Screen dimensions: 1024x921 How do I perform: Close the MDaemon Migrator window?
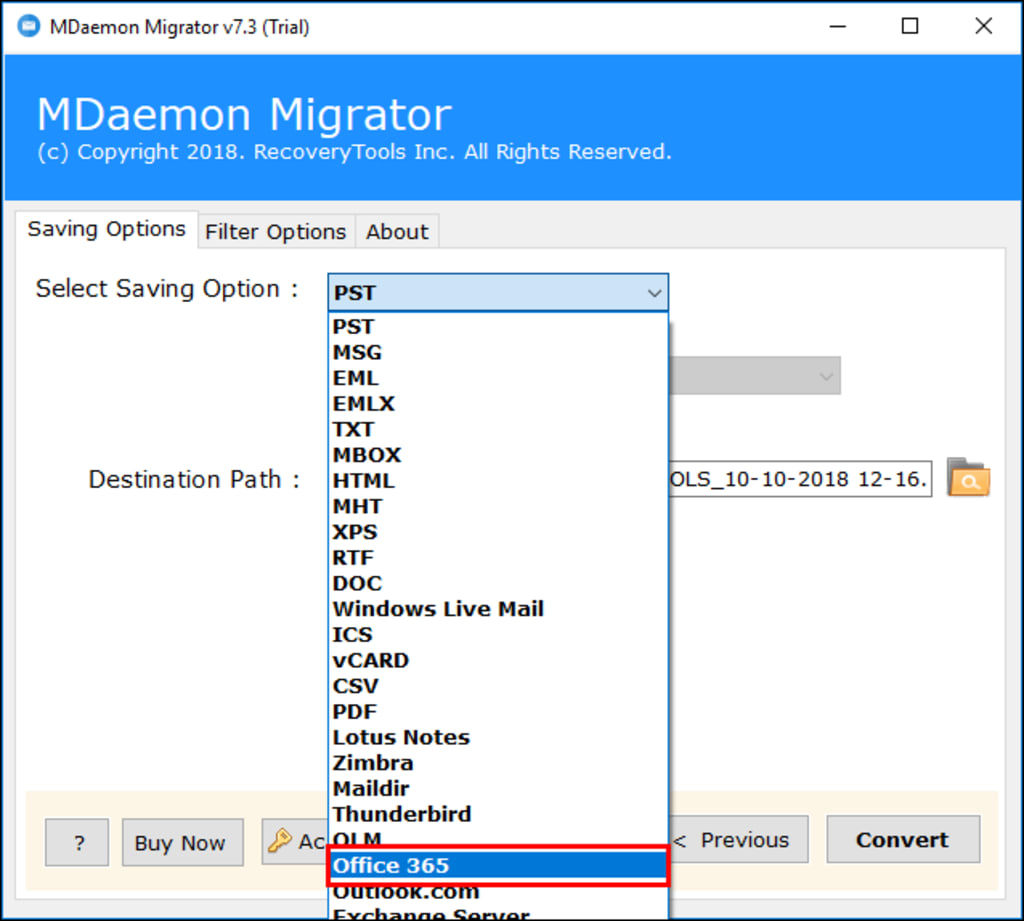[x=983, y=26]
